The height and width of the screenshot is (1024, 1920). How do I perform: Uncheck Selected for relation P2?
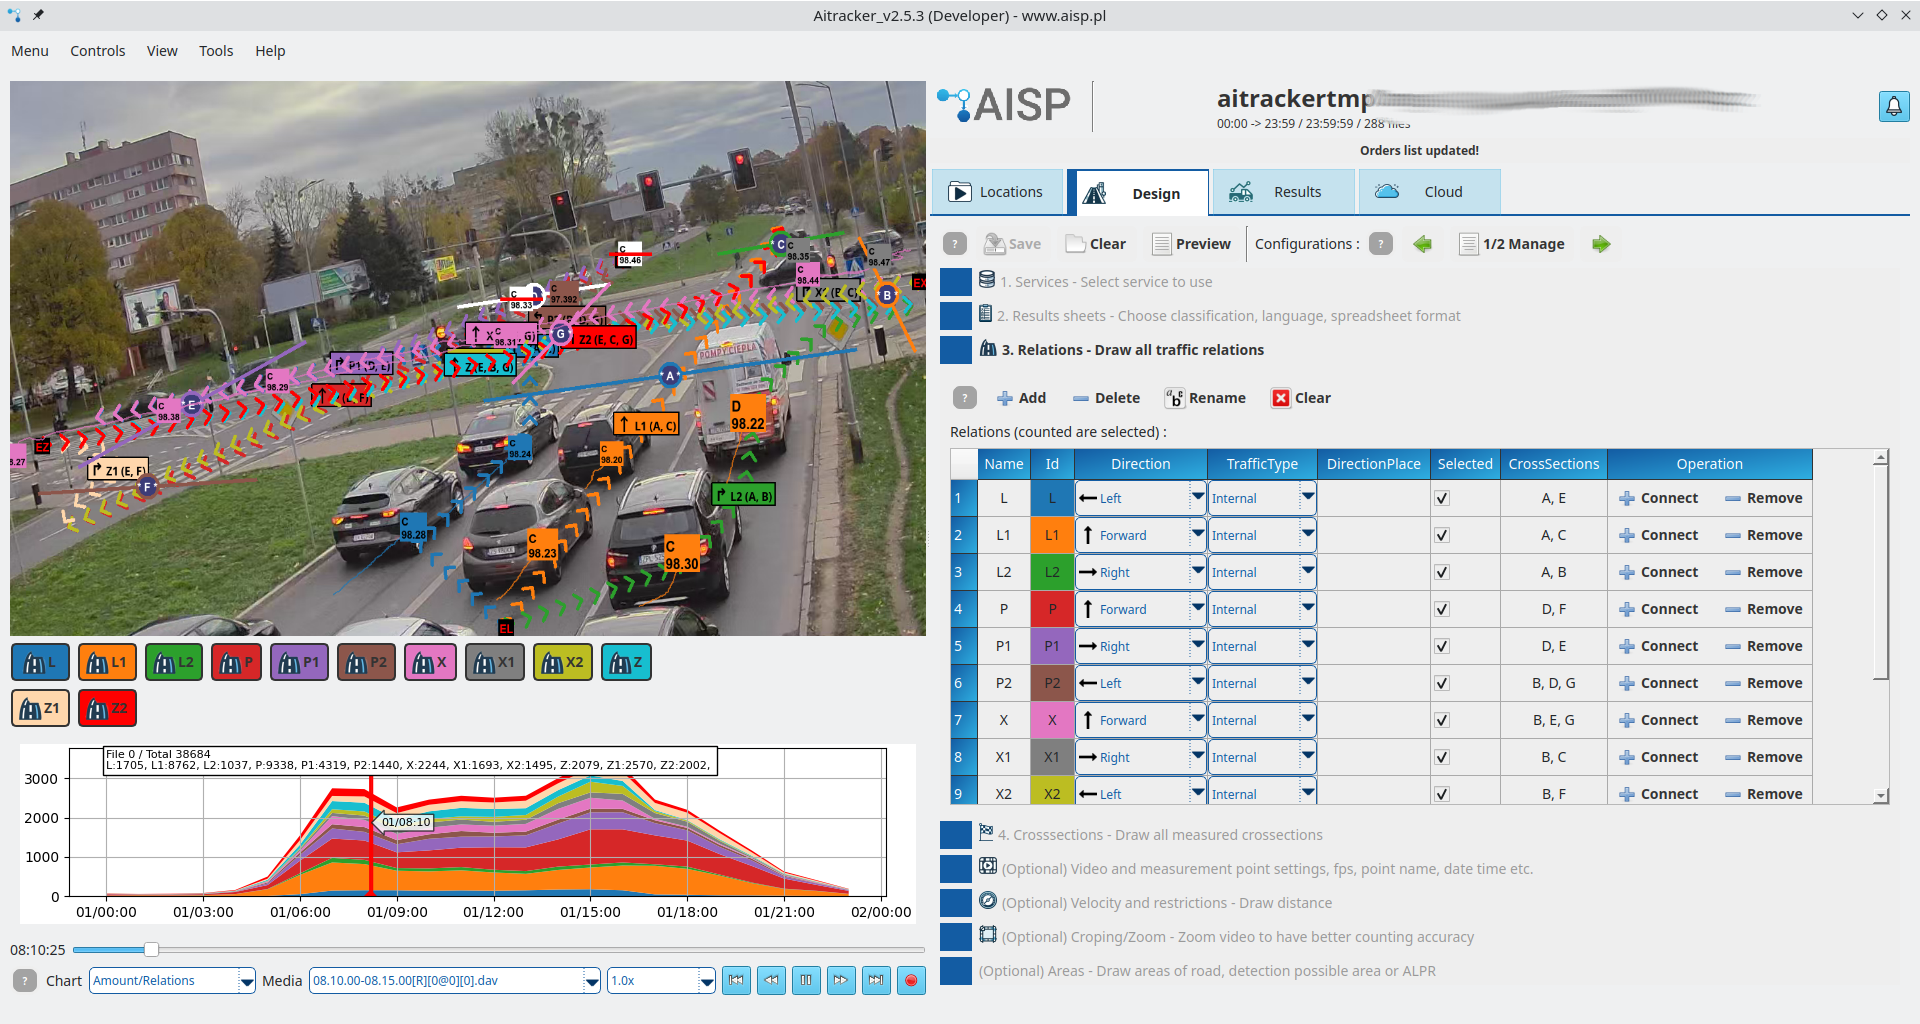(x=1441, y=683)
